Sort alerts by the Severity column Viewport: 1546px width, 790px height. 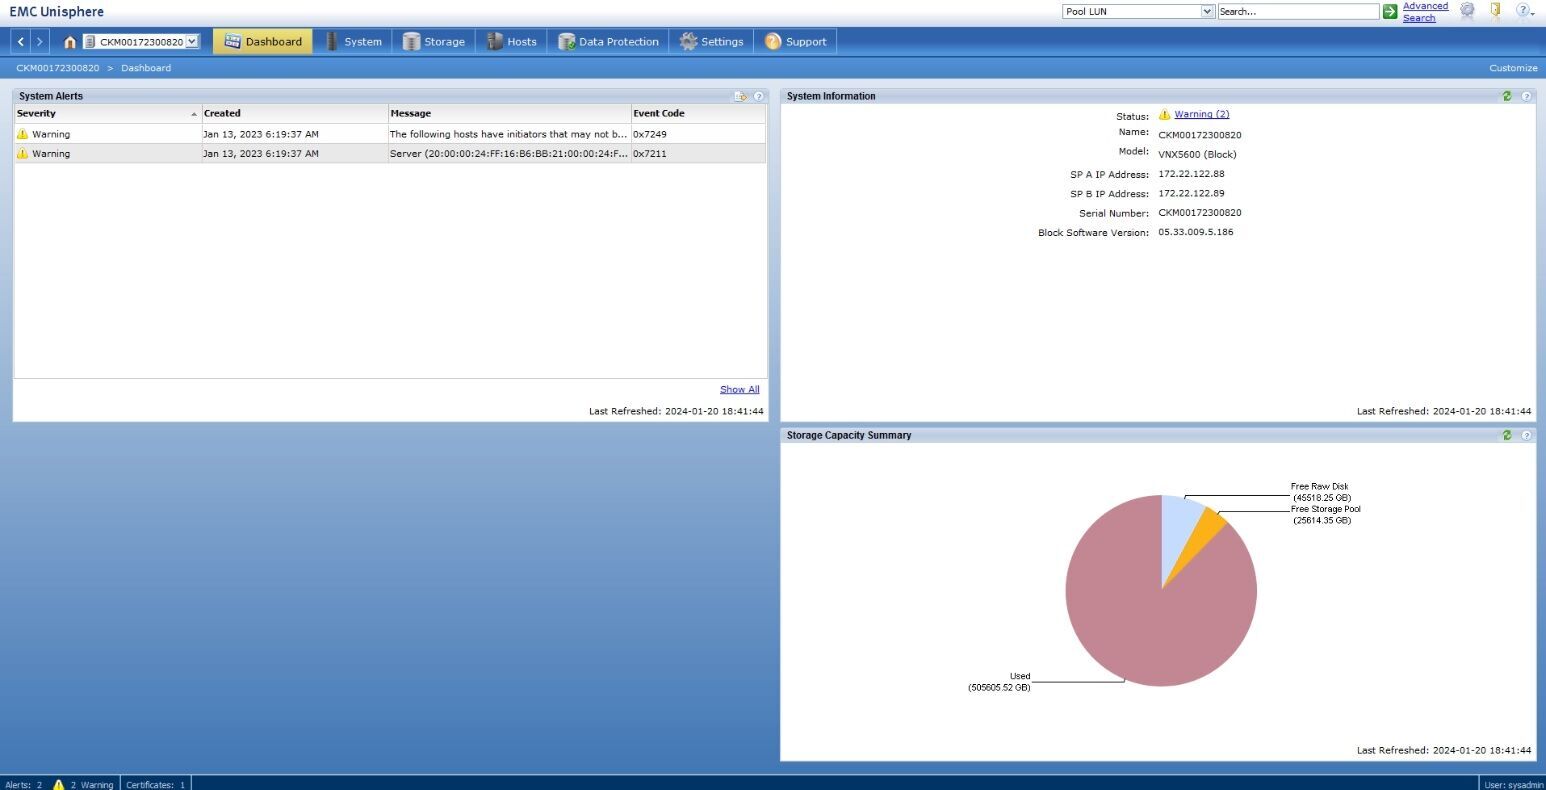107,113
